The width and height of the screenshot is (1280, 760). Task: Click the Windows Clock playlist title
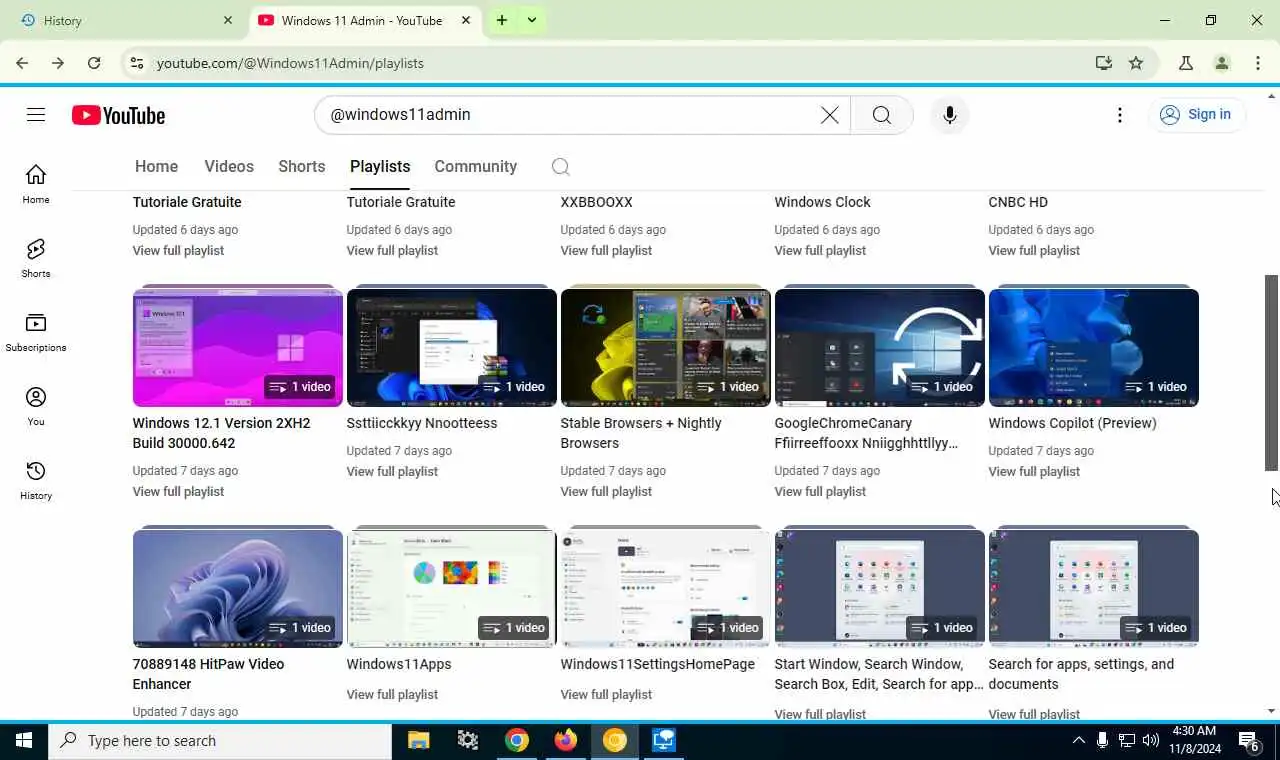tap(822, 202)
